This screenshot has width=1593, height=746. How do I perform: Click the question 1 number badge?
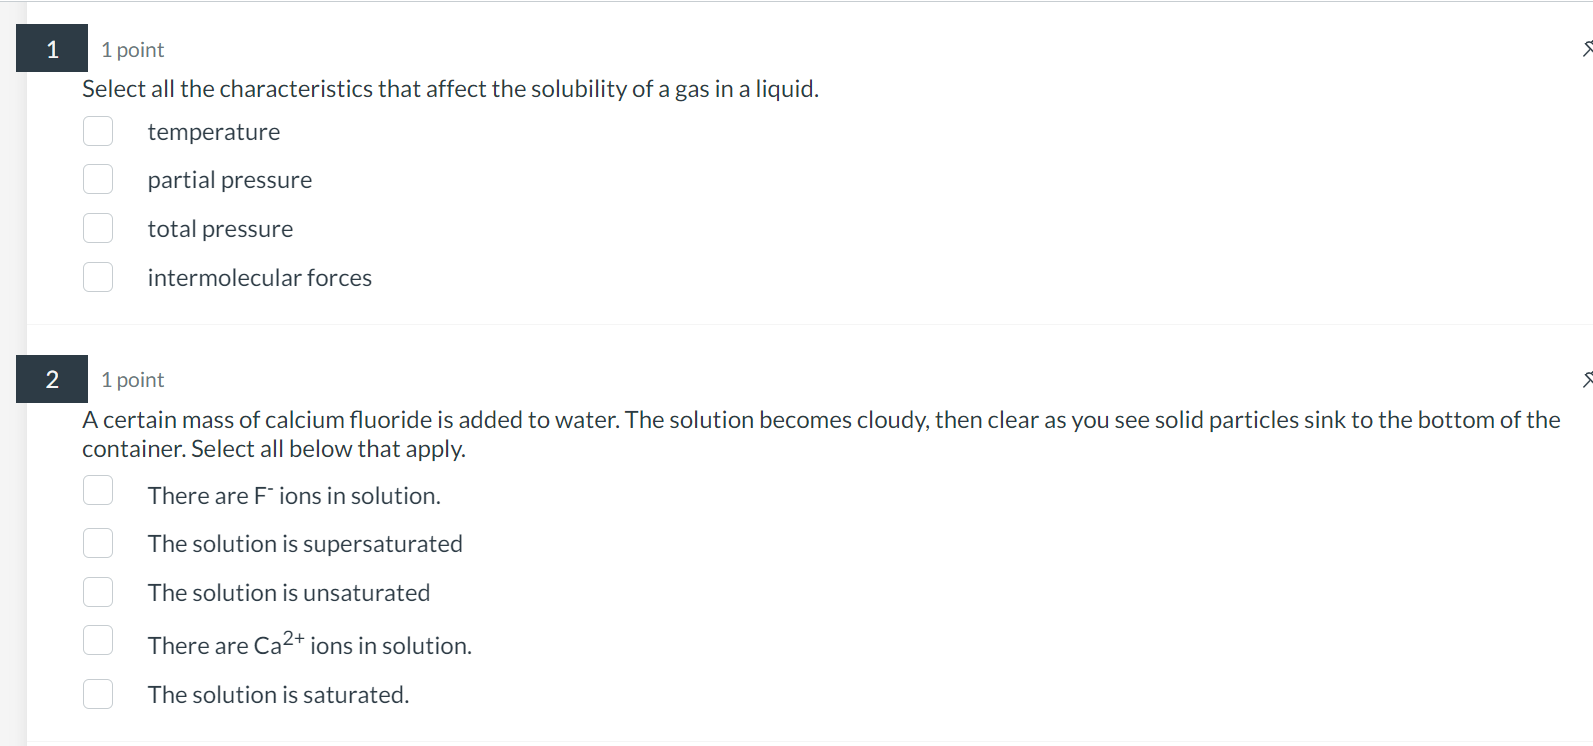point(51,47)
